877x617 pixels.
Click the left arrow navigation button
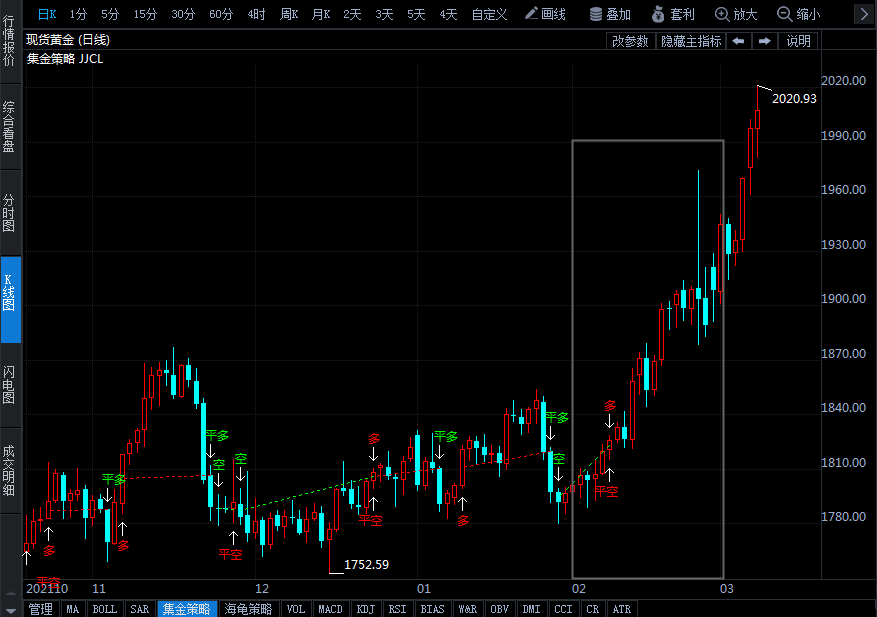pos(738,41)
